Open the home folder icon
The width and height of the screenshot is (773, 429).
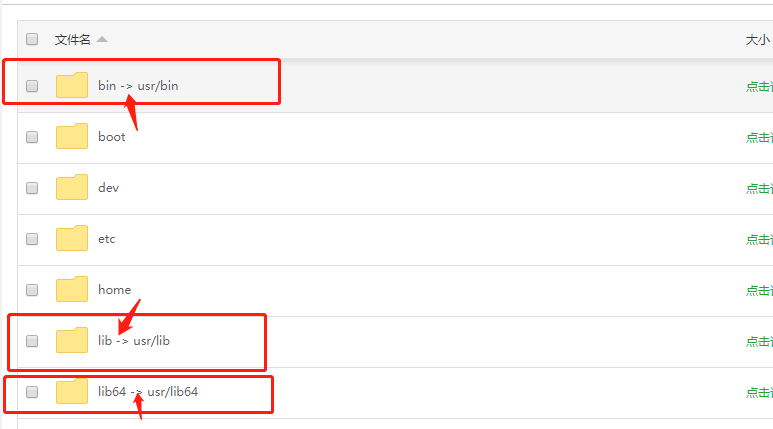(72, 289)
